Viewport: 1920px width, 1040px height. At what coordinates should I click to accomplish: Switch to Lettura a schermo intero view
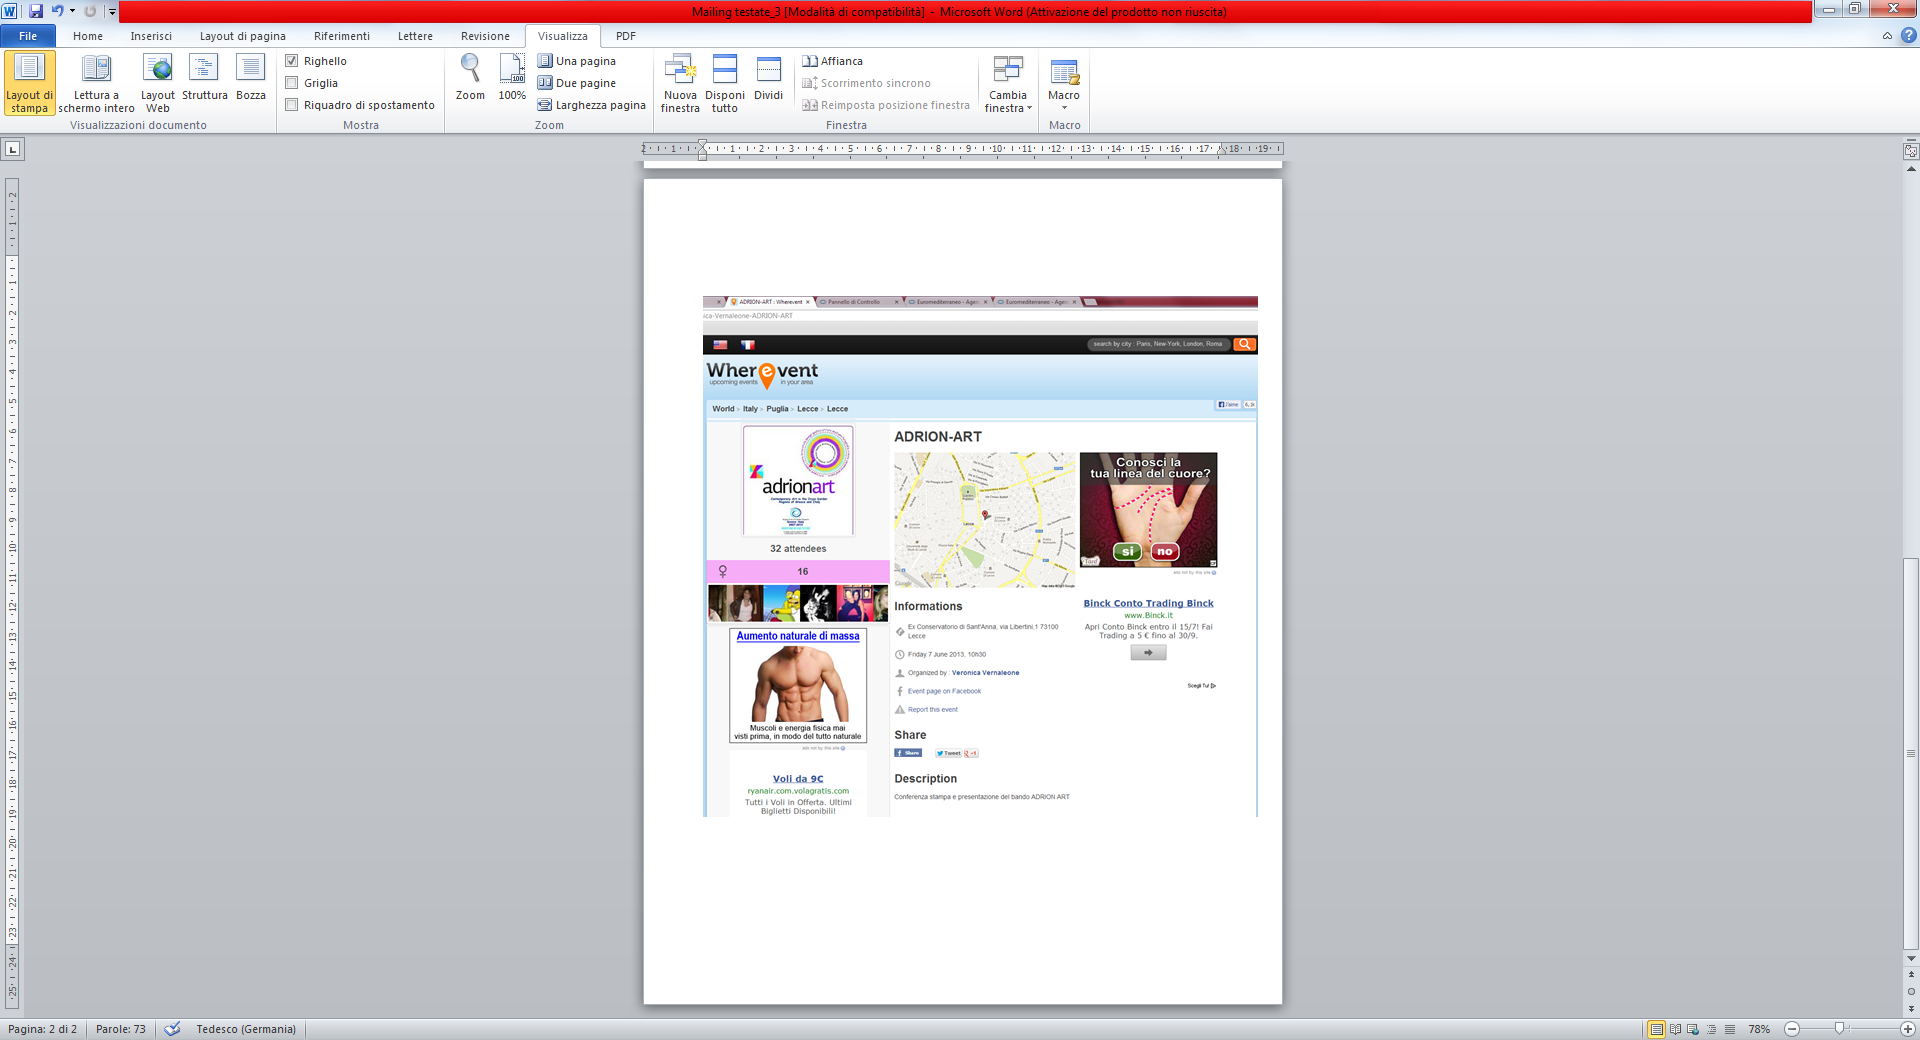pyautogui.click(x=96, y=83)
